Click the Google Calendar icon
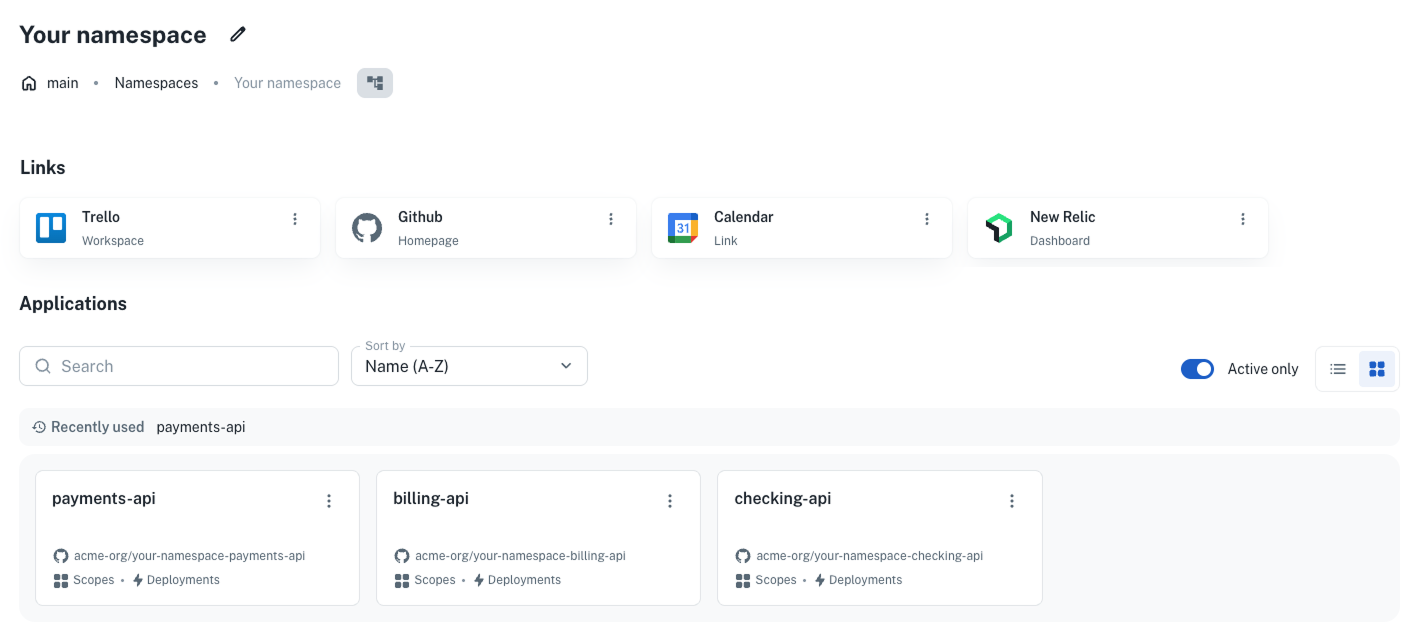Viewport: 1411px width, 642px height. [x=683, y=228]
